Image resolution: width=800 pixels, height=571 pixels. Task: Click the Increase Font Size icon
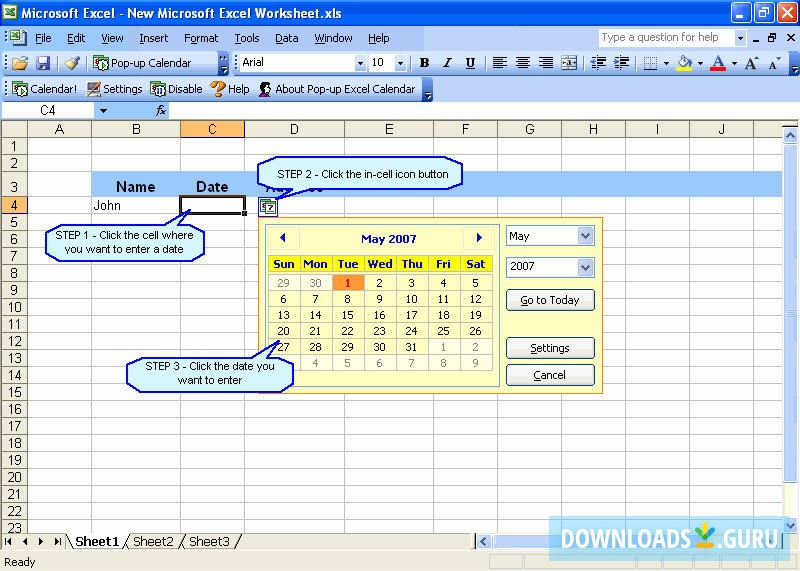(752, 63)
